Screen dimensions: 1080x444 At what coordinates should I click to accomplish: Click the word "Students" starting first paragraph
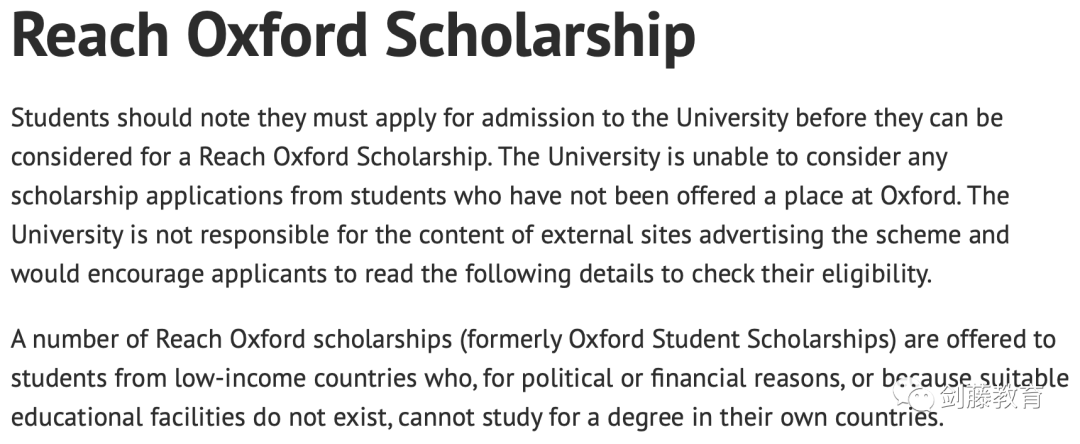click(x=60, y=118)
